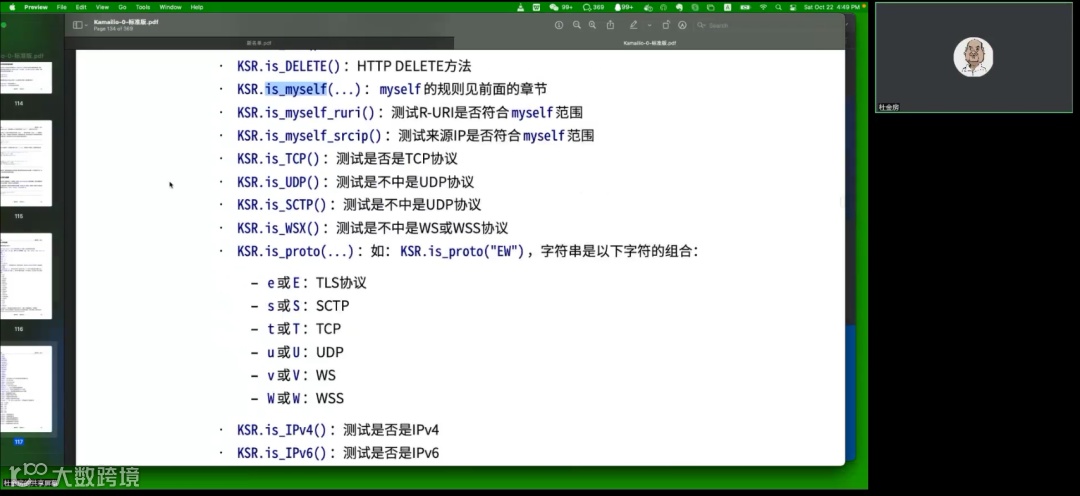Click the text KSR.is_proto("EW")

pos(463,251)
